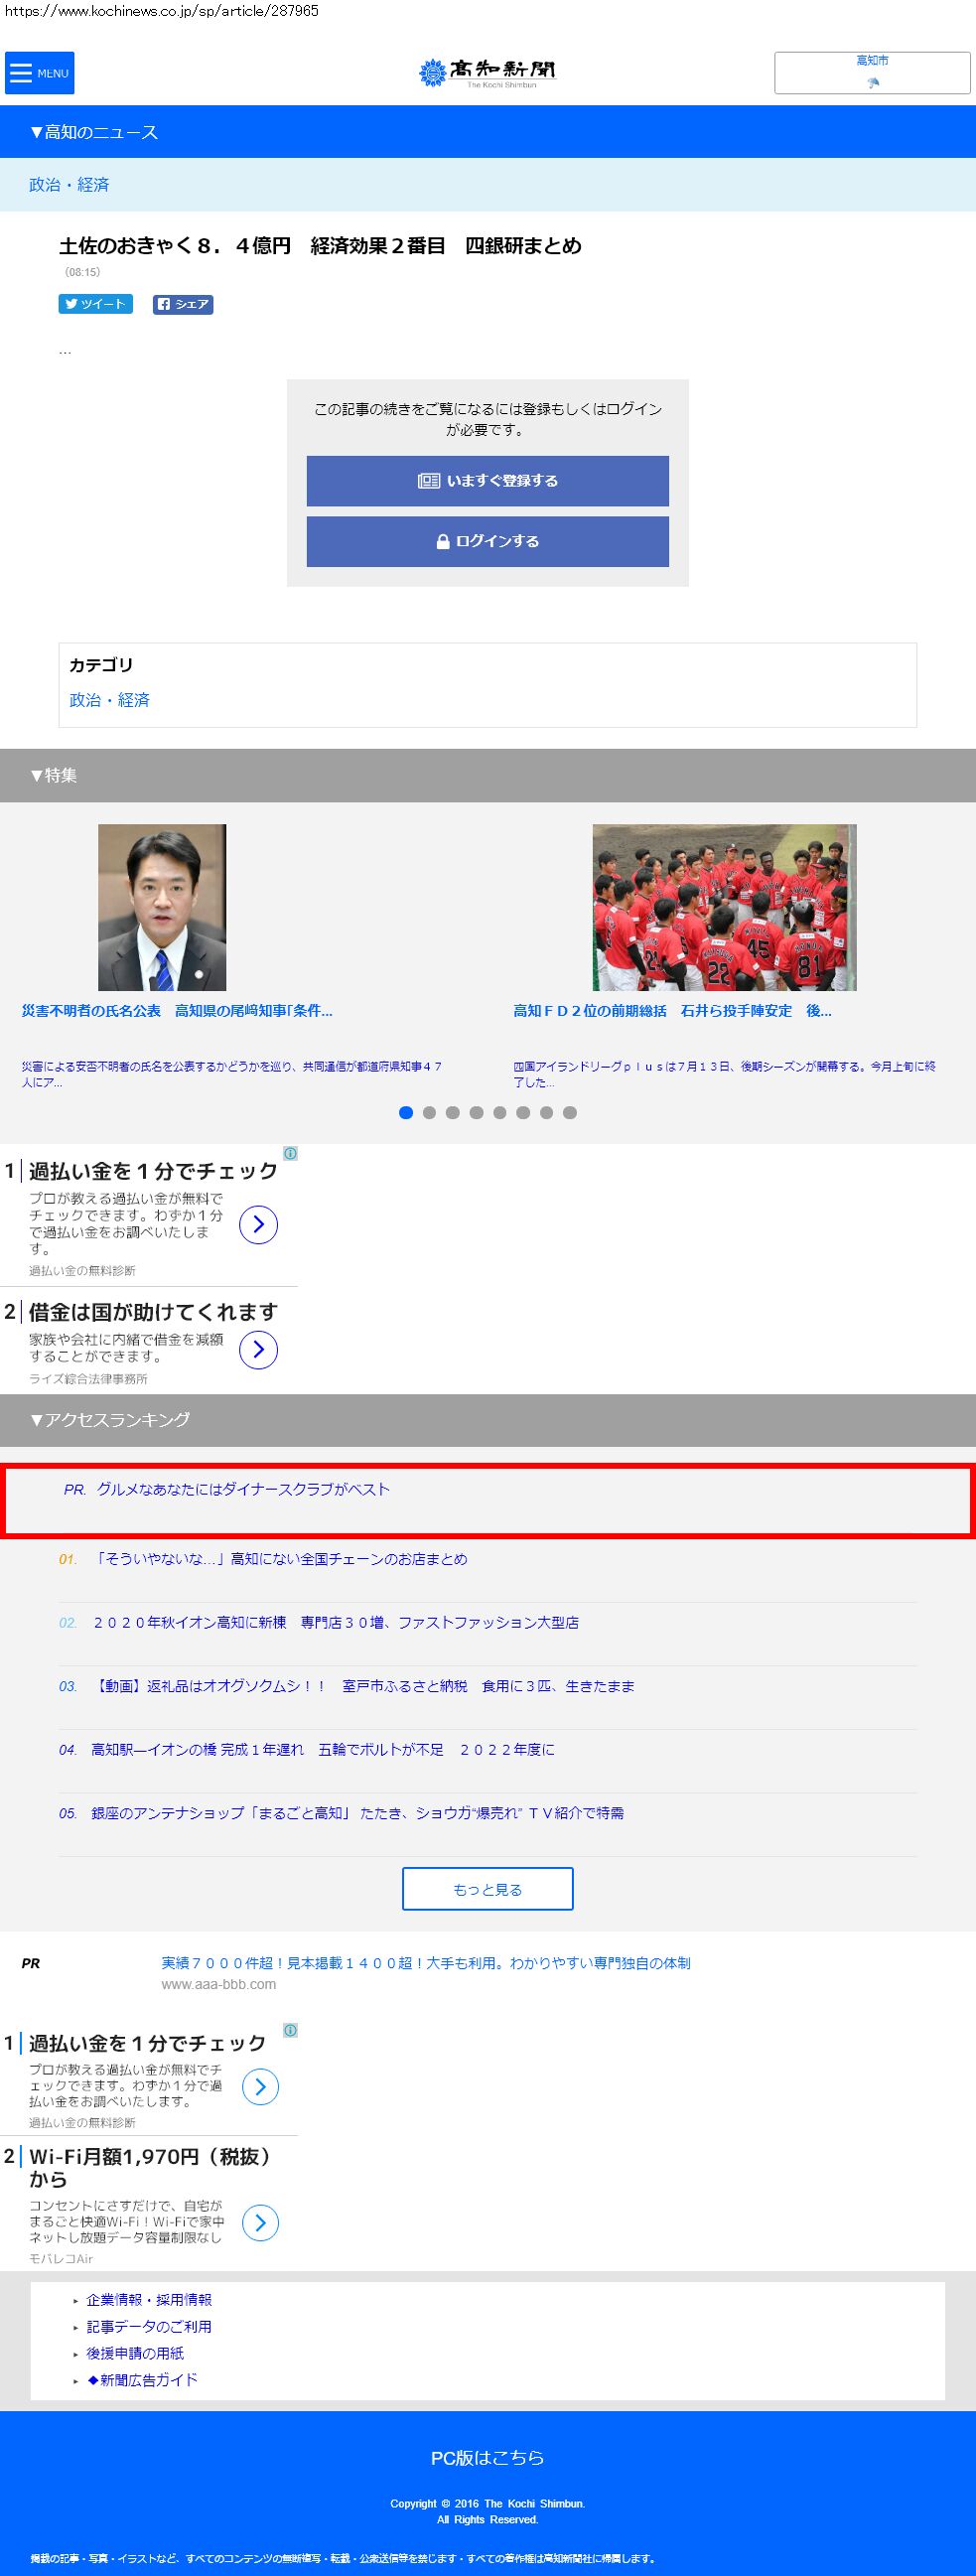Image resolution: width=976 pixels, height=2576 pixels.
Task: Click arrow on Wi-Fi月額1,970円 ad
Action: pyautogui.click(x=260, y=2222)
